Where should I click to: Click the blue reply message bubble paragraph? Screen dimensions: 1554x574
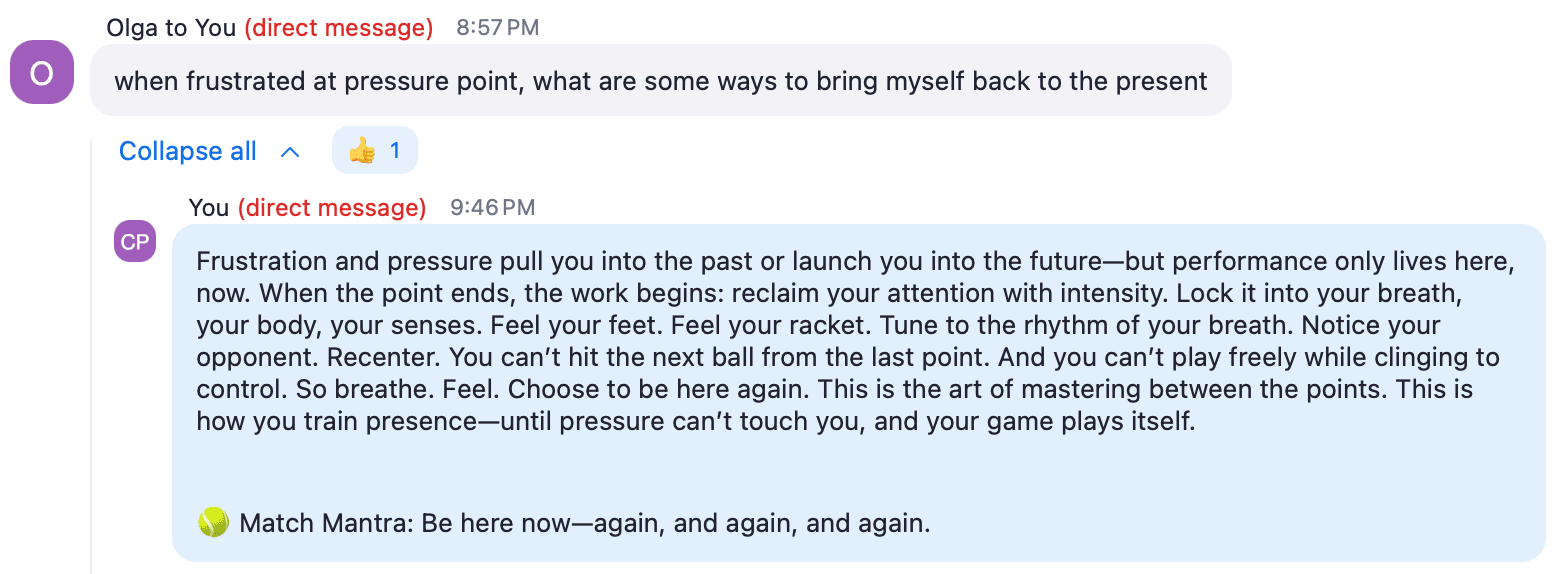856,341
